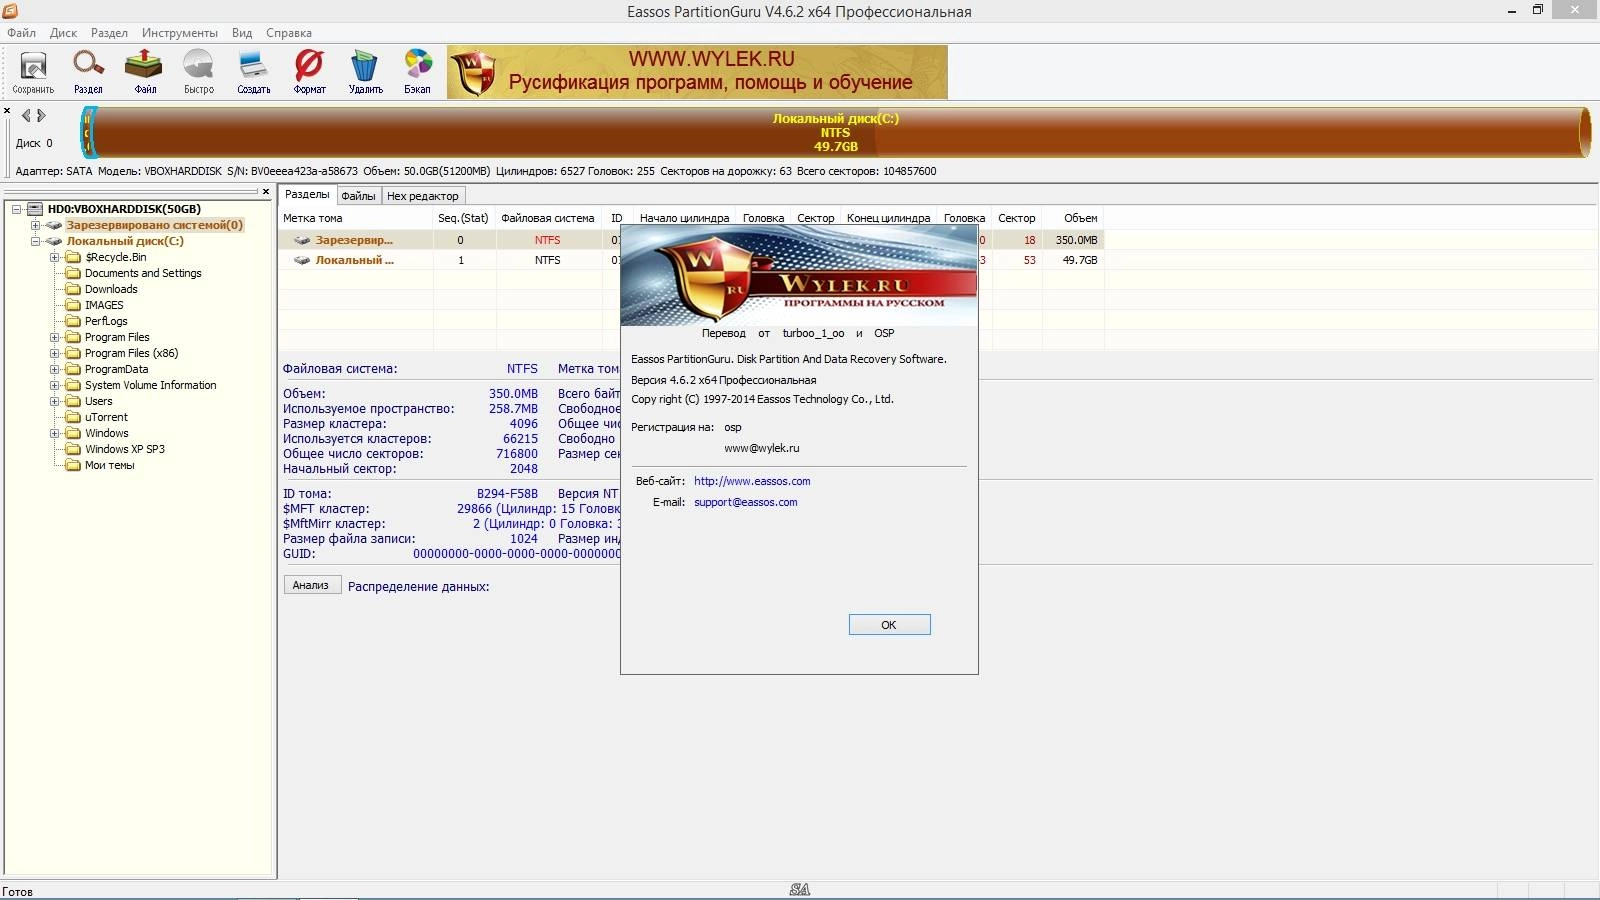Switch to the Файлы tab
Image resolution: width=1600 pixels, height=900 pixels.
[358, 196]
